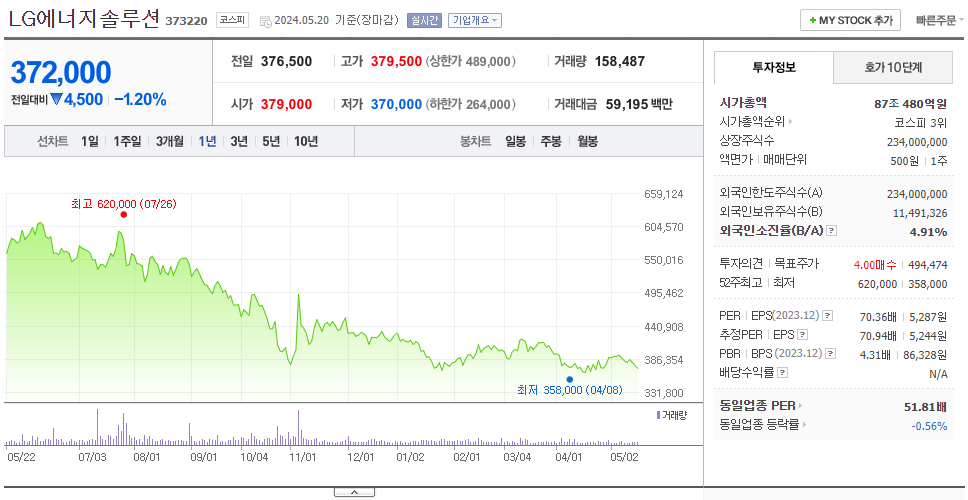Click the -0.56% 등락률 value
The height and width of the screenshot is (500, 968).
[929, 426]
